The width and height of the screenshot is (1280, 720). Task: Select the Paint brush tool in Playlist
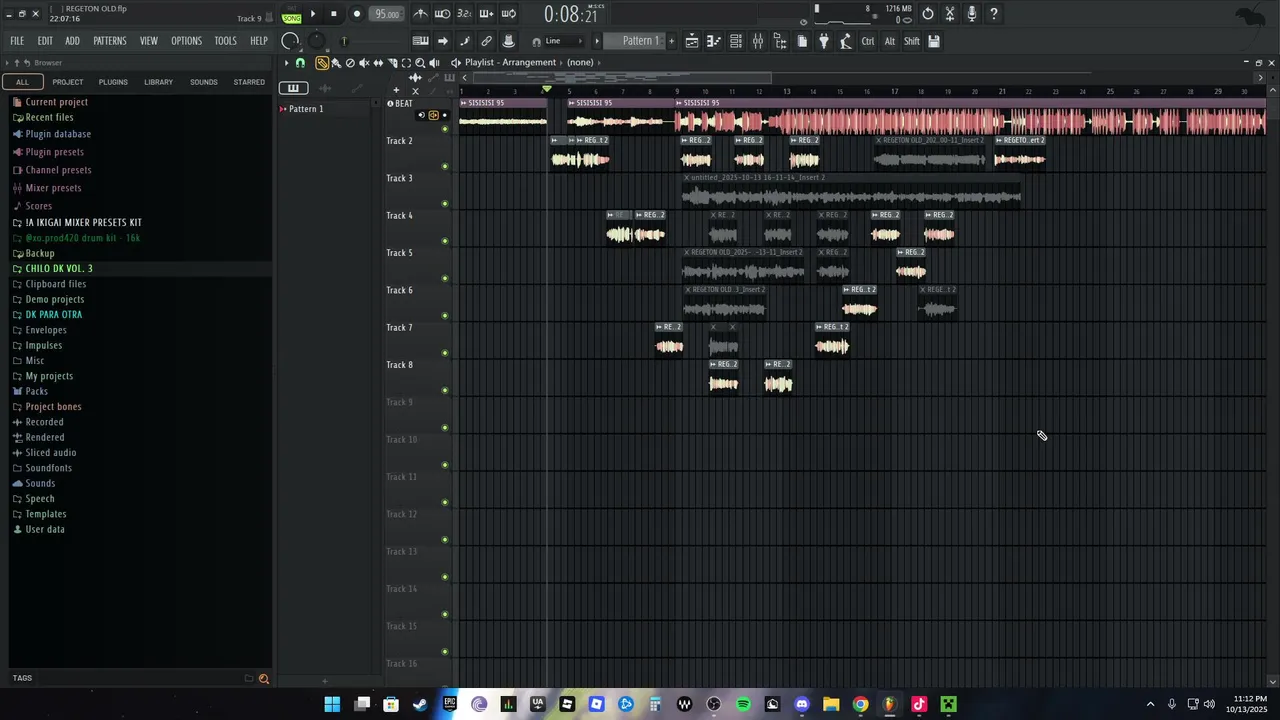(336, 62)
